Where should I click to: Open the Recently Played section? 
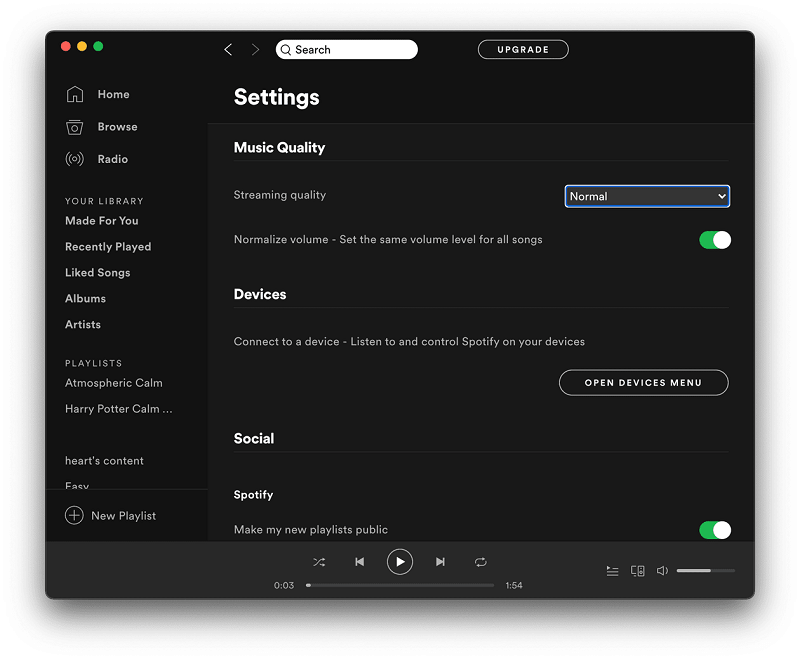tap(108, 246)
